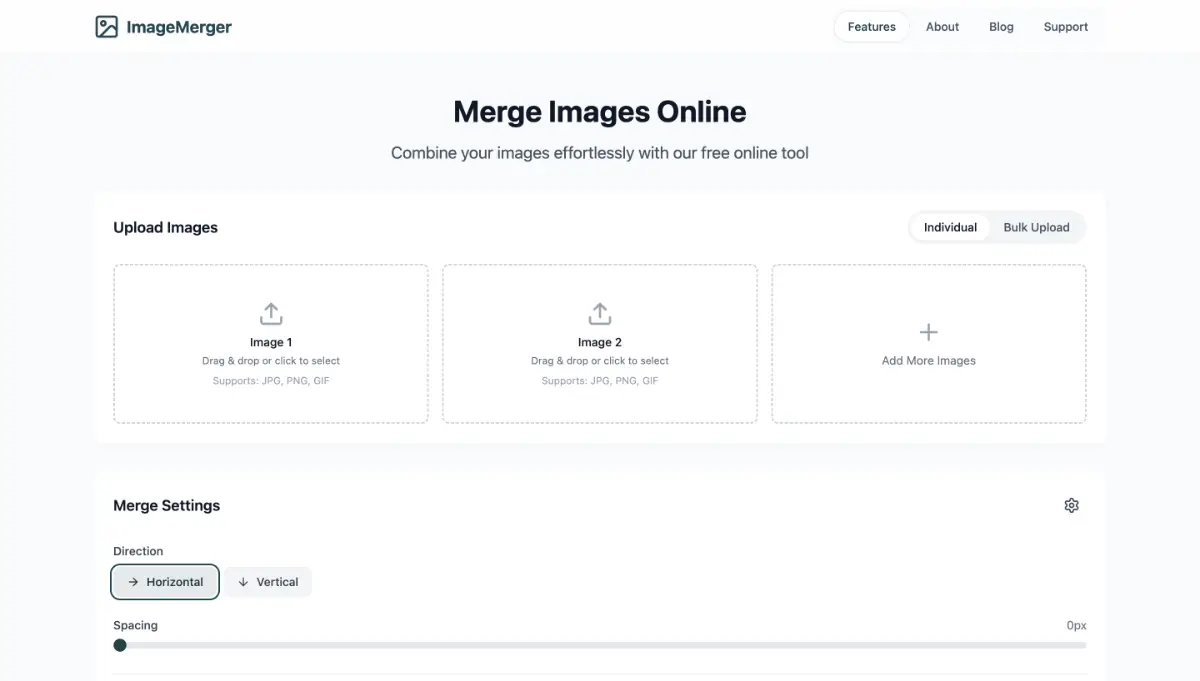1200x681 pixels.
Task: Select the Horizontal direction button
Action: pyautogui.click(x=165, y=581)
